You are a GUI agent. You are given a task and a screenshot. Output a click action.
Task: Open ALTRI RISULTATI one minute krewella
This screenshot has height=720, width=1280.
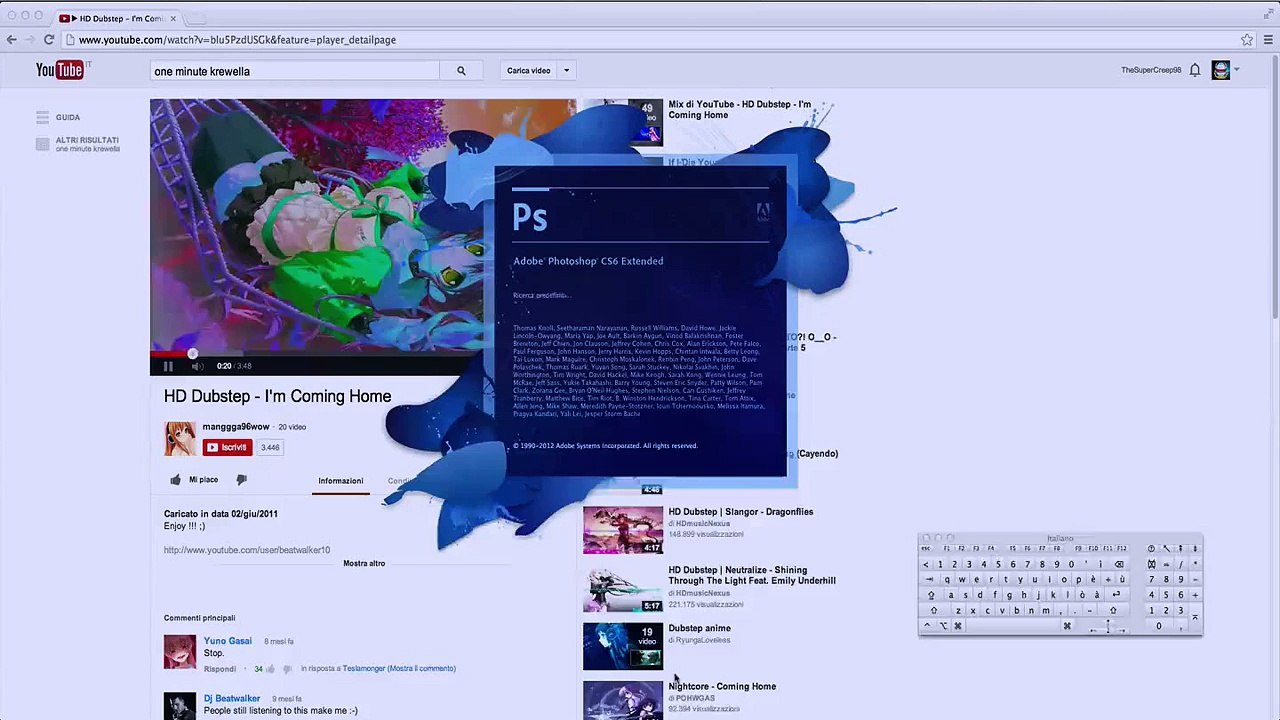pyautogui.click(x=87, y=144)
